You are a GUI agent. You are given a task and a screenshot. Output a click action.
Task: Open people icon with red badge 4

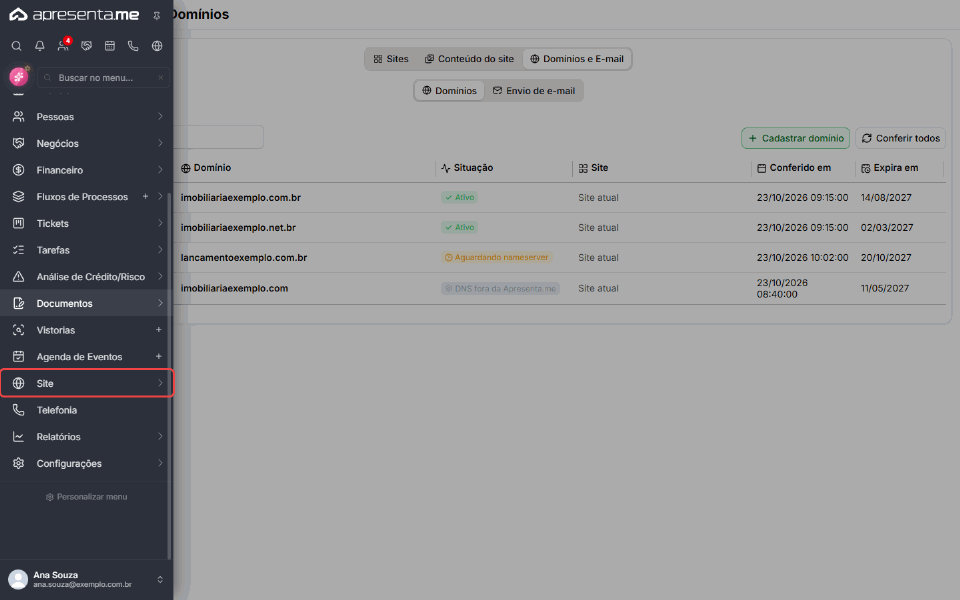(63, 45)
